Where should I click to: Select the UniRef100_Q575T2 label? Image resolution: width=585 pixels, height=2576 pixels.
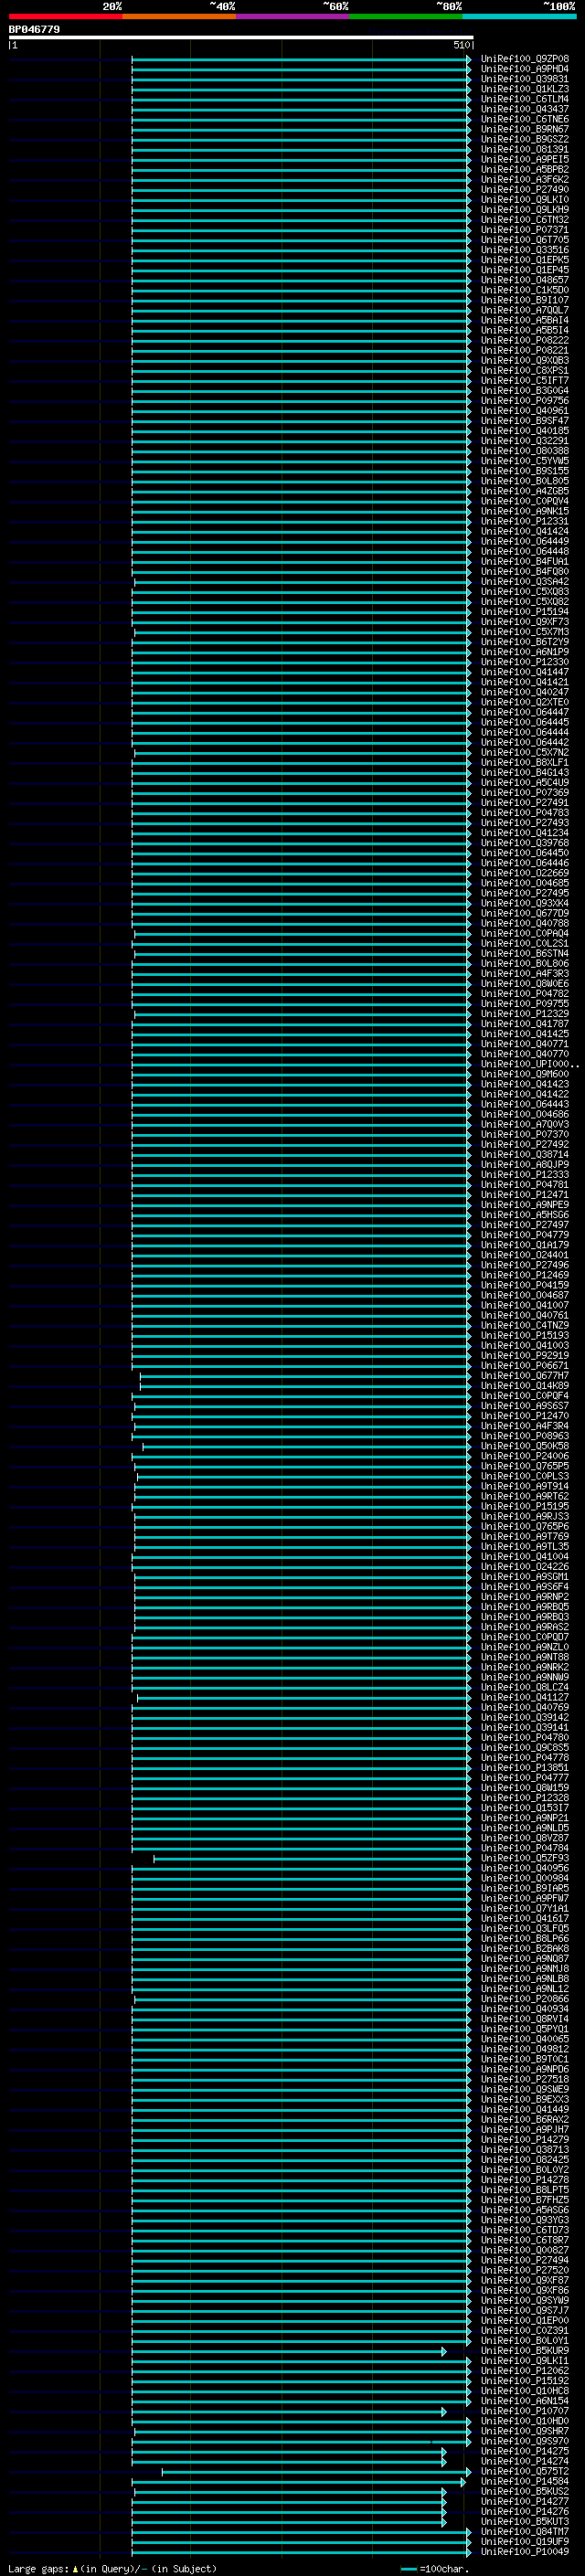tap(524, 2471)
